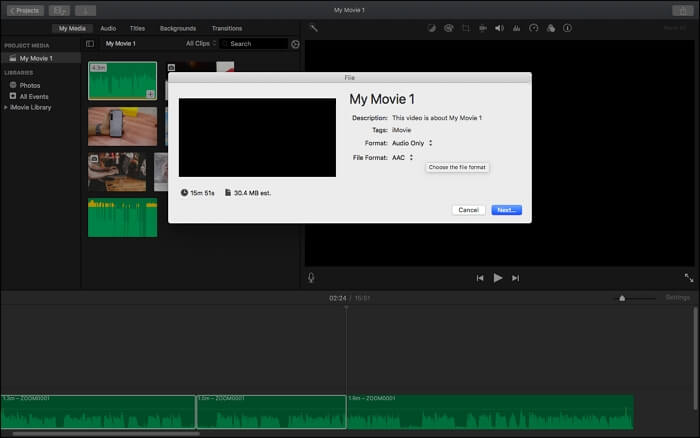700x438 pixels.
Task: Open the File Format AAC dropdown
Action: (402, 157)
